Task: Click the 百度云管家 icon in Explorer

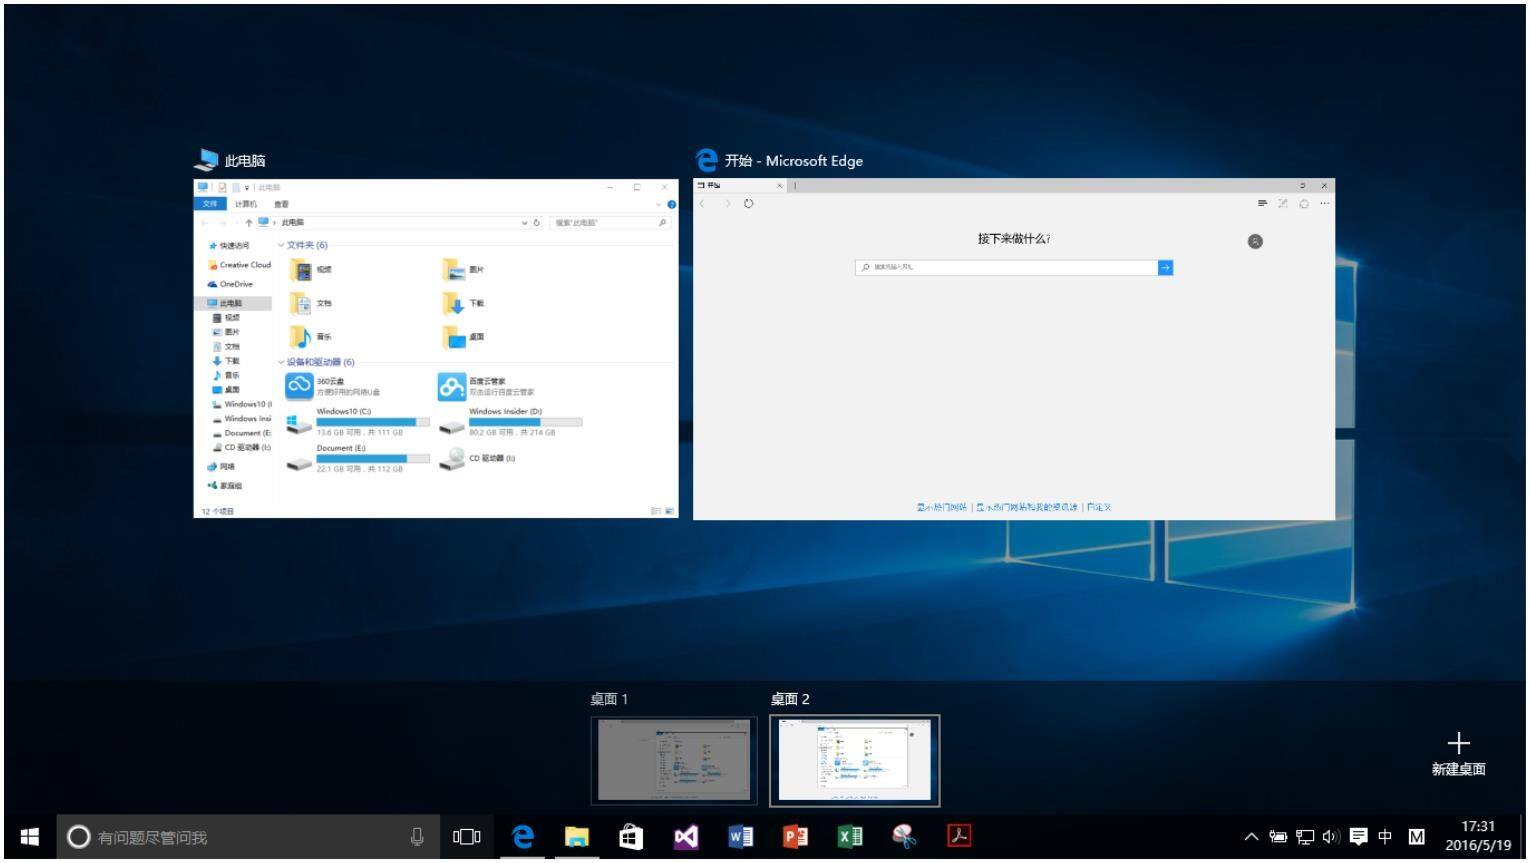Action: (x=451, y=386)
